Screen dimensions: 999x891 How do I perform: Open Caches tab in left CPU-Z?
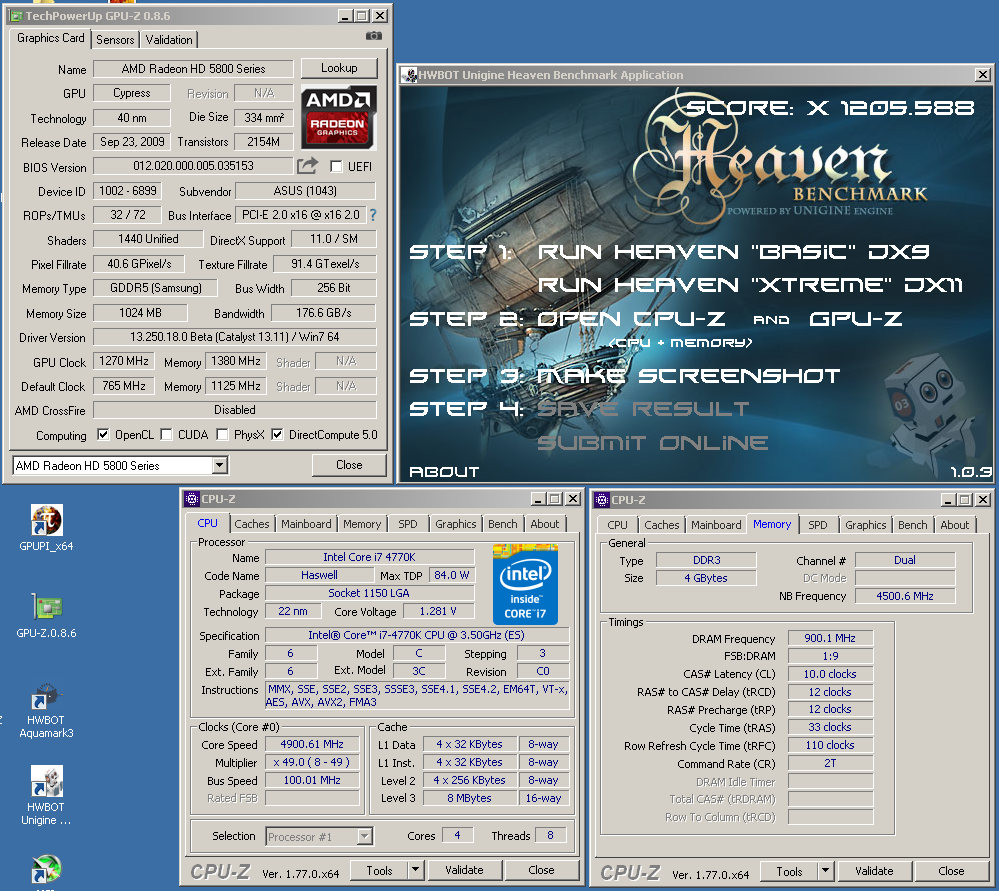click(252, 524)
